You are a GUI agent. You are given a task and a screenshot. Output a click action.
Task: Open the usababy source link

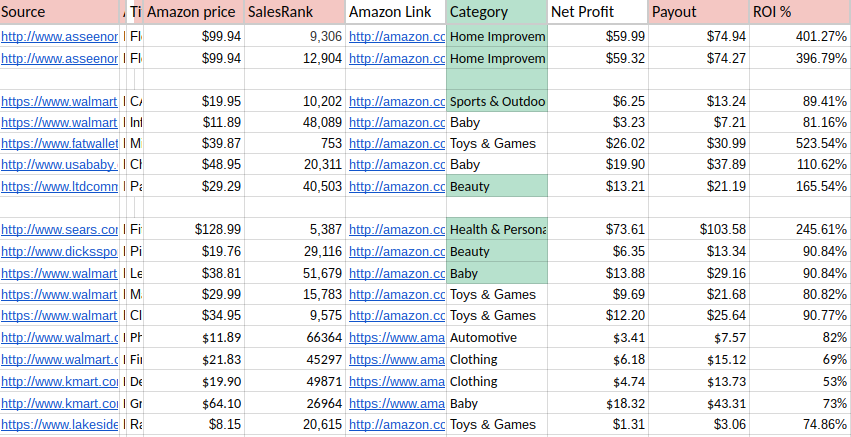coord(60,165)
